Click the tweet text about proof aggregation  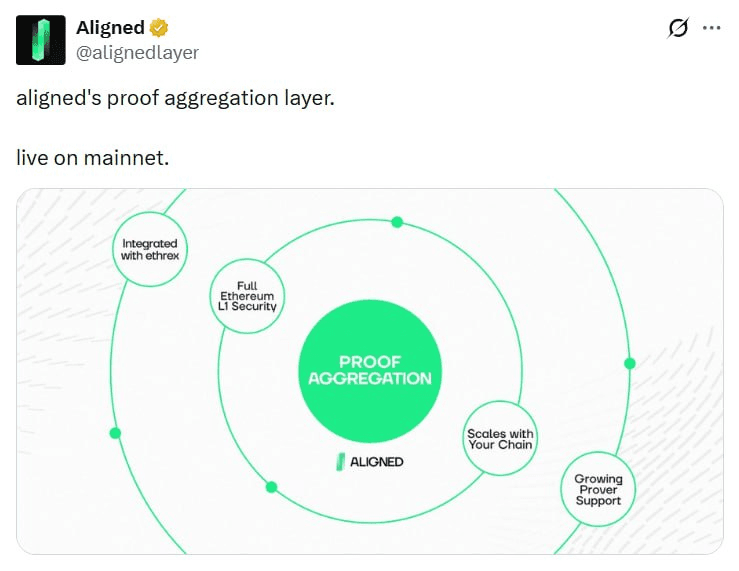[175, 98]
